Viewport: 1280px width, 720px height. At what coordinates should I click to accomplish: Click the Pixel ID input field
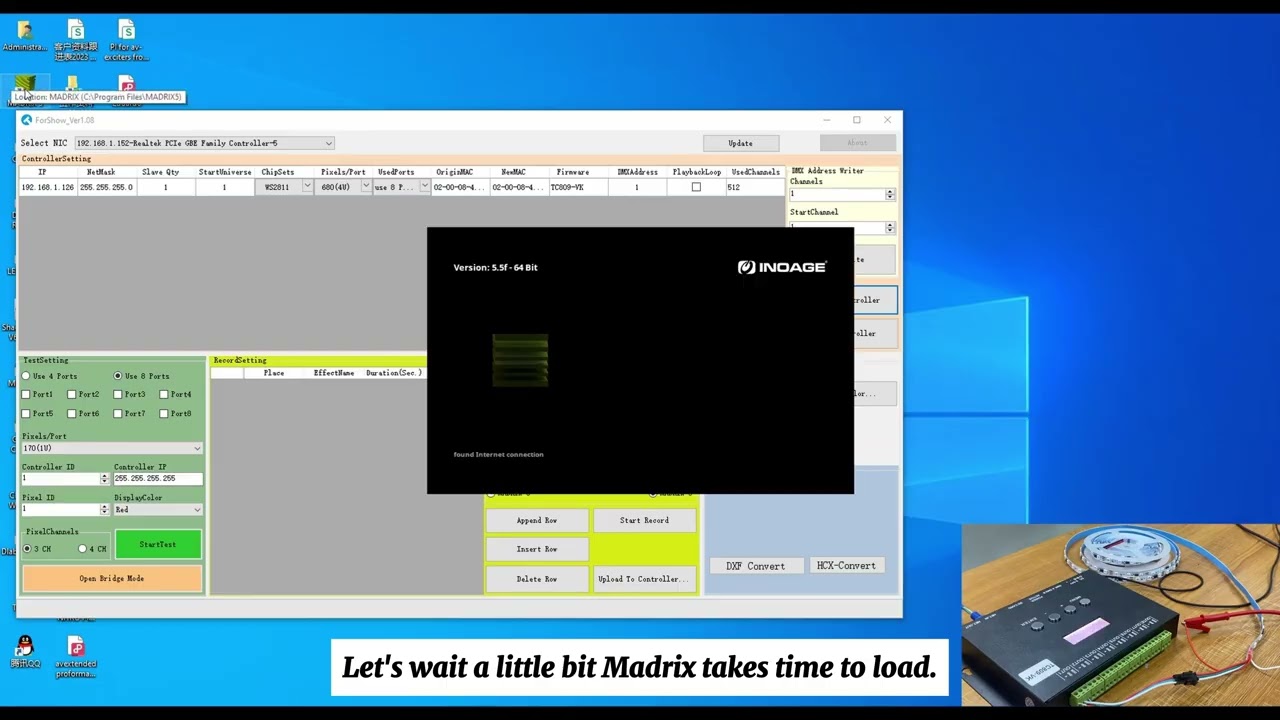click(61, 510)
